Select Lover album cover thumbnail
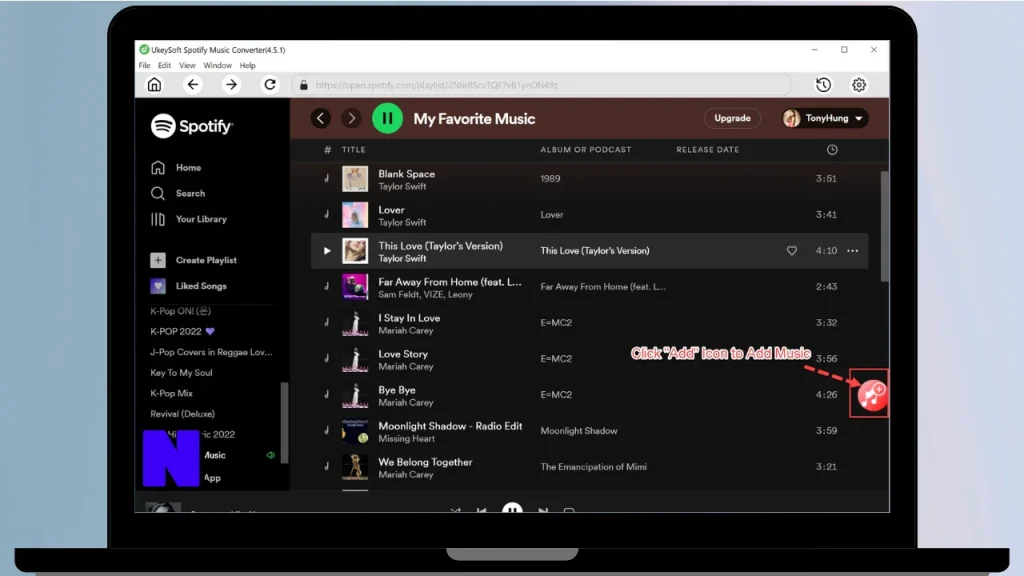This screenshot has height=576, width=1024. 355,215
